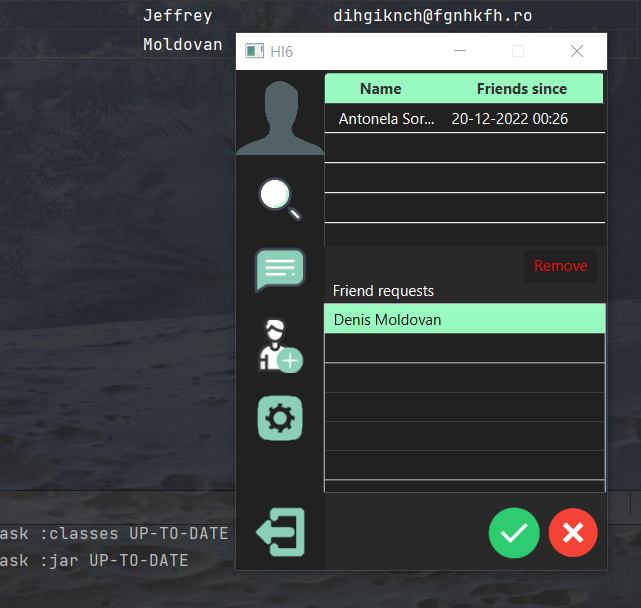This screenshot has width=641, height=608.
Task: Click the 20-12-2022 00:26 date cell
Action: (509, 119)
